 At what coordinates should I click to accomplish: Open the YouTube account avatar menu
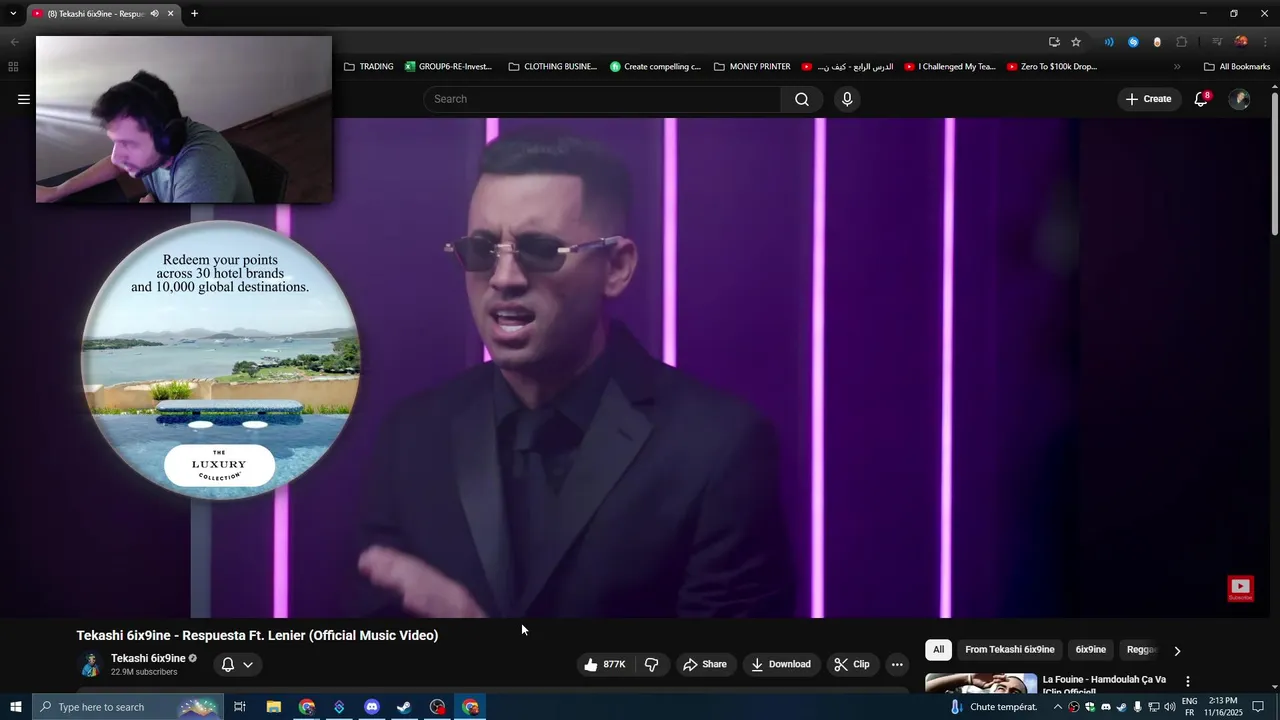[x=1239, y=99]
